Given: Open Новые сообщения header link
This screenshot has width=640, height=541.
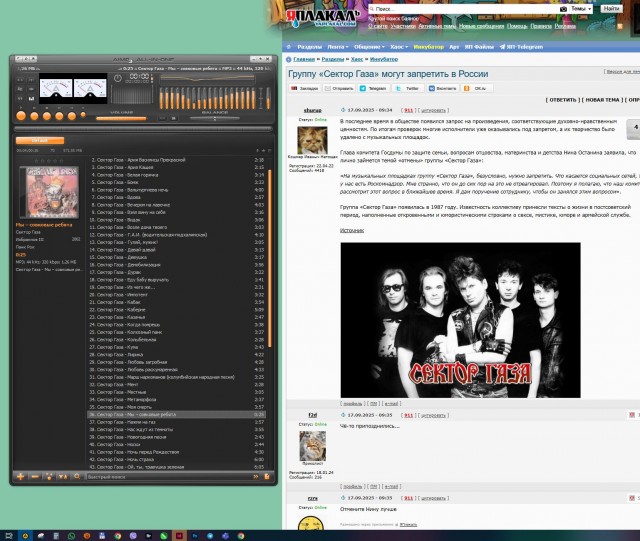Looking at the screenshot, I should coord(481,26).
